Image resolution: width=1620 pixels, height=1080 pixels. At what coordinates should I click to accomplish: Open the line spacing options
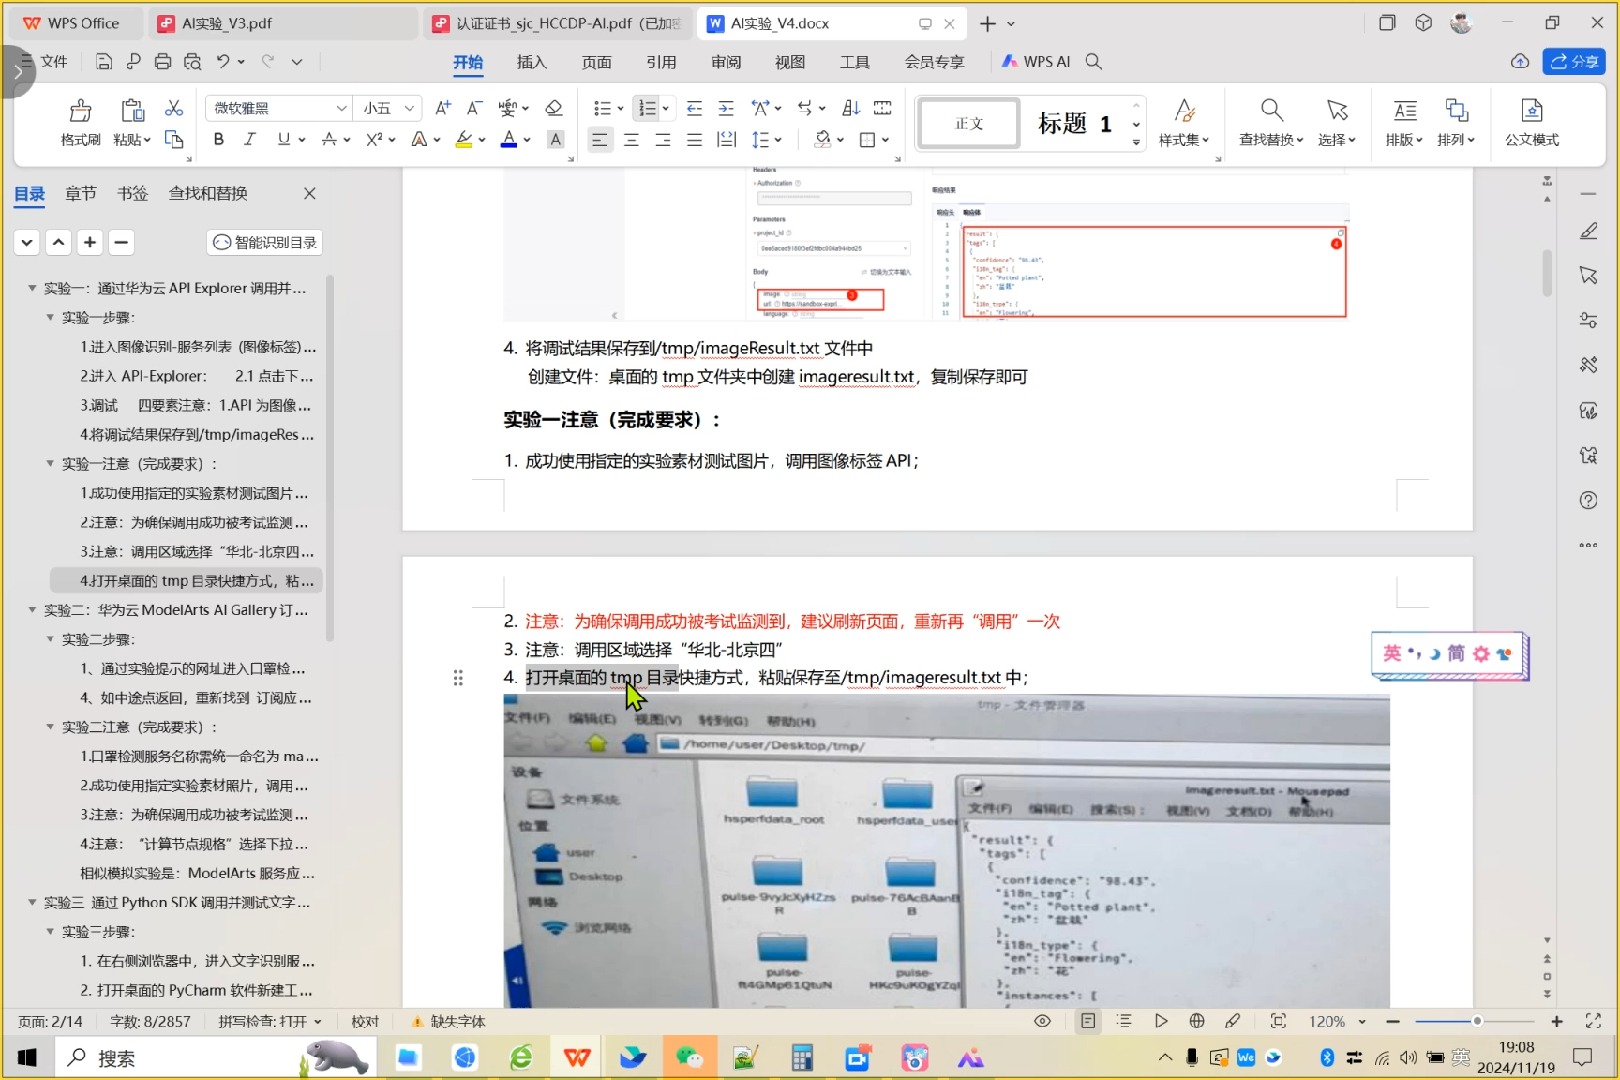click(x=766, y=139)
